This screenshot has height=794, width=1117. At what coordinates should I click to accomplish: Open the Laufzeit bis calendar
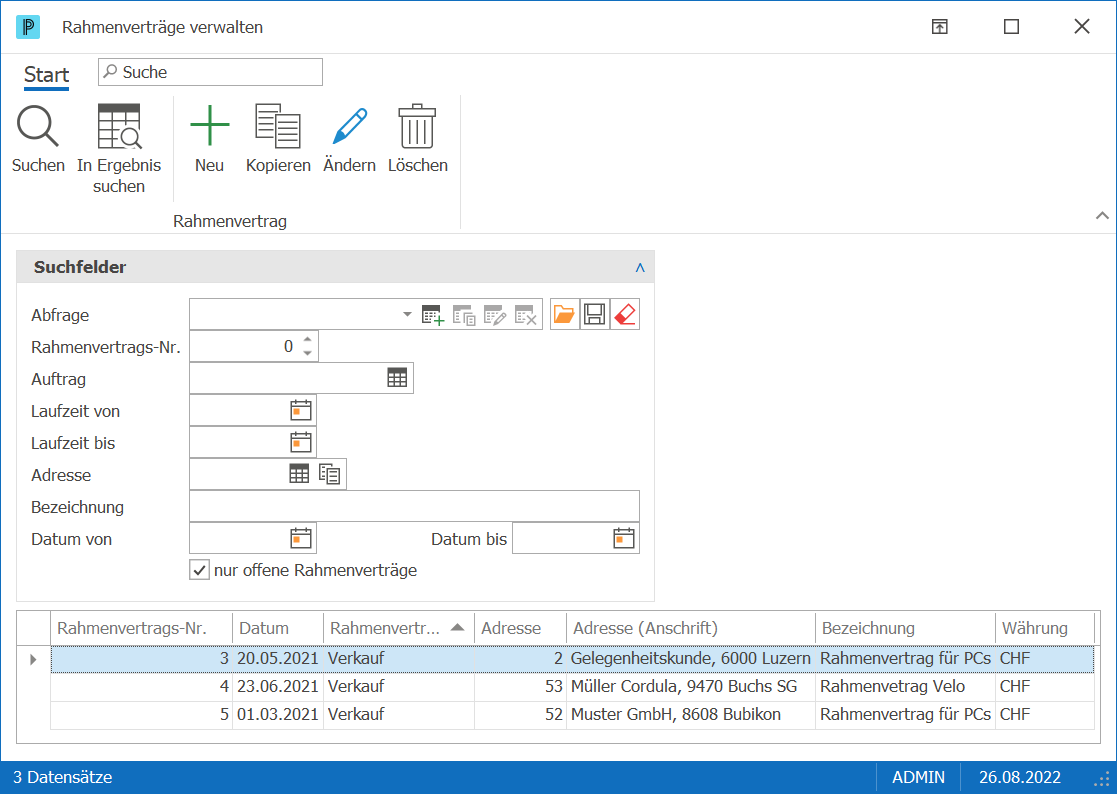coord(301,442)
